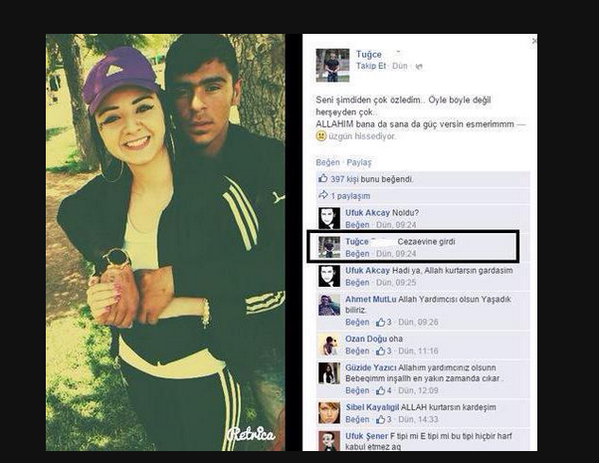Screen dimensions: 599x463
Task: Click Takip Et to follow Tuğçe
Action: click(371, 66)
